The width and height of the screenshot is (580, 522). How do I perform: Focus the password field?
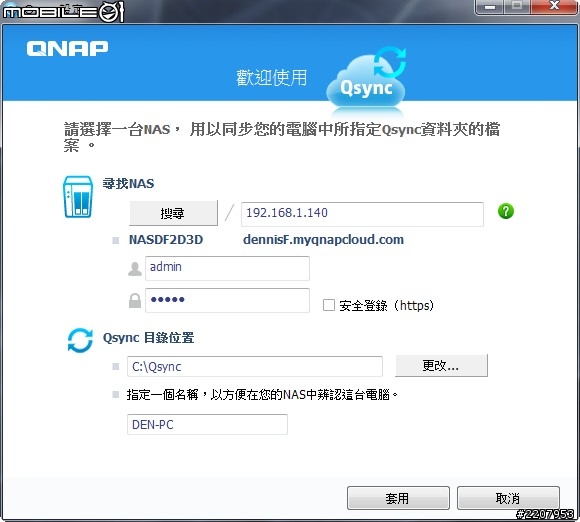pos(227,300)
